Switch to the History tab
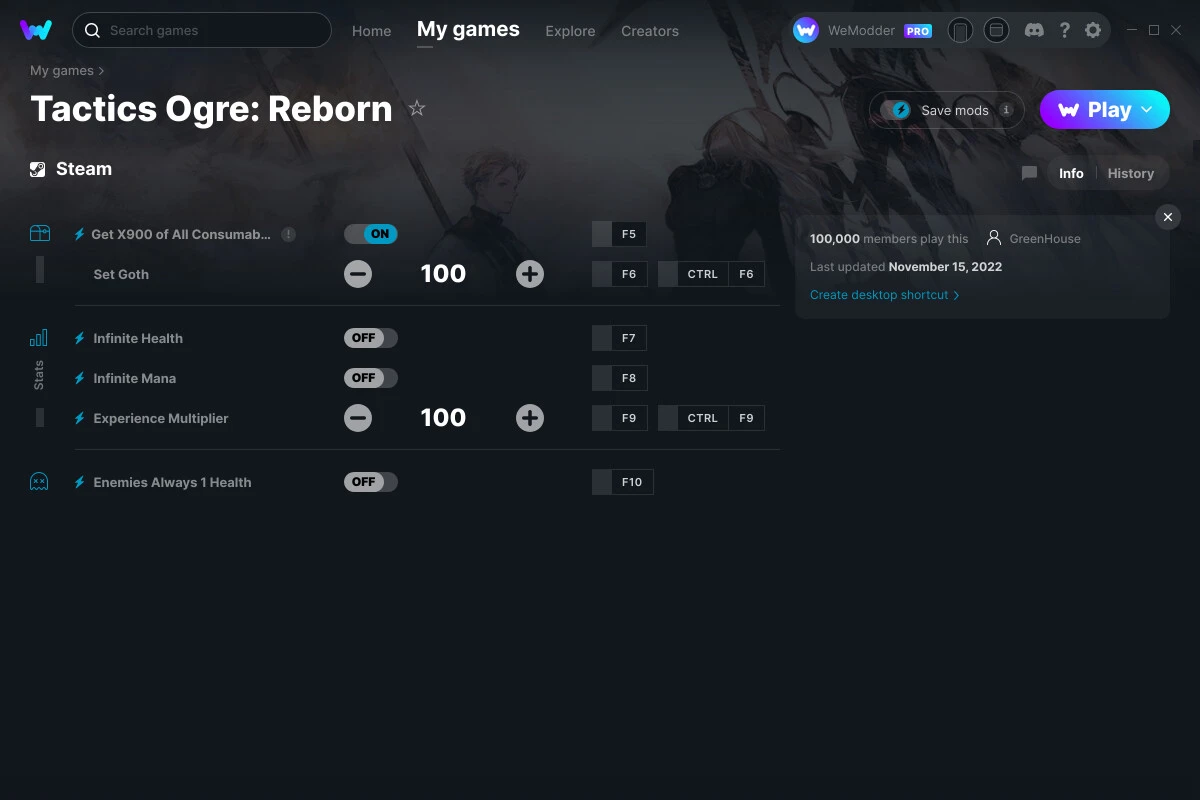 click(1130, 173)
